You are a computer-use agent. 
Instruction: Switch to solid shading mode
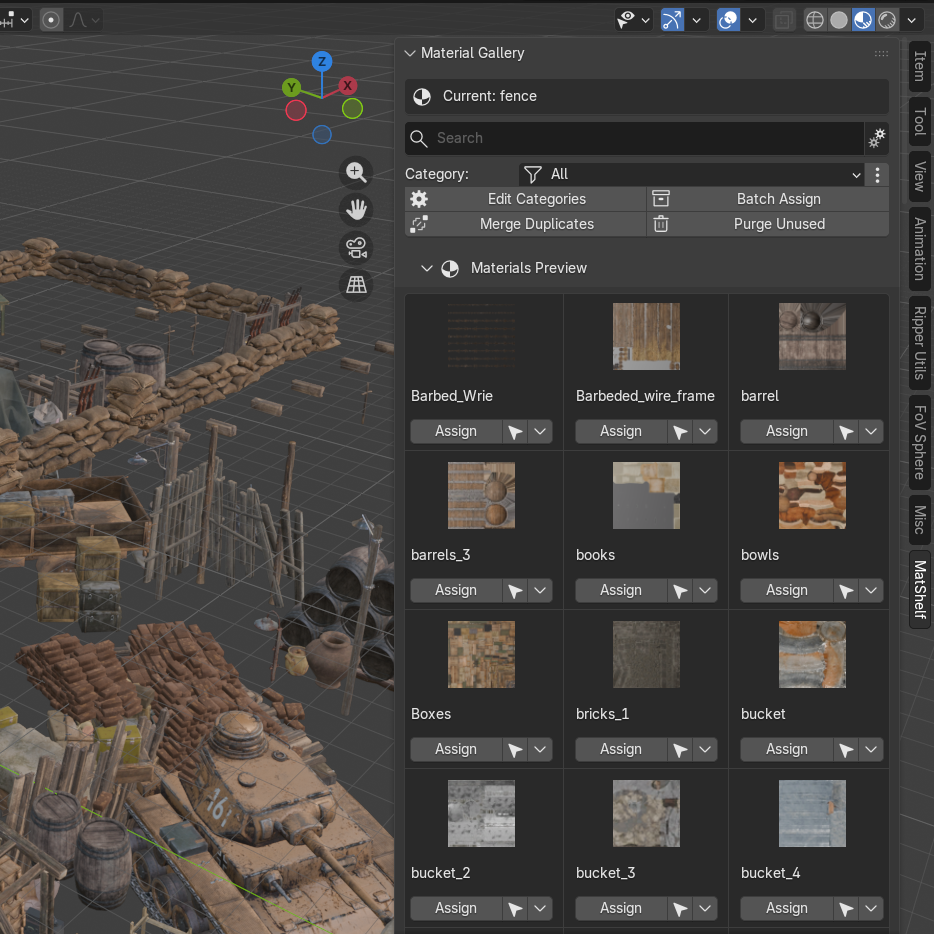(839, 20)
